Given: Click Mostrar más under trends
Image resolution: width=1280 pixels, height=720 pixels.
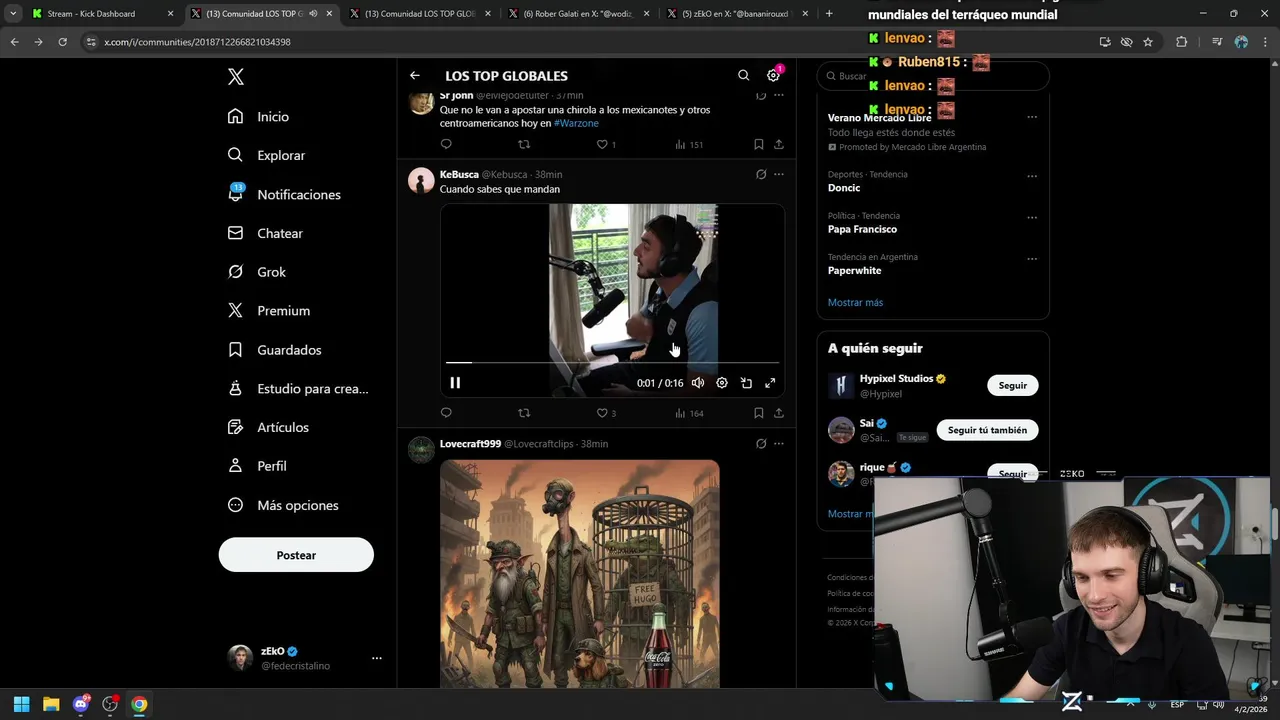Looking at the screenshot, I should click(x=855, y=302).
